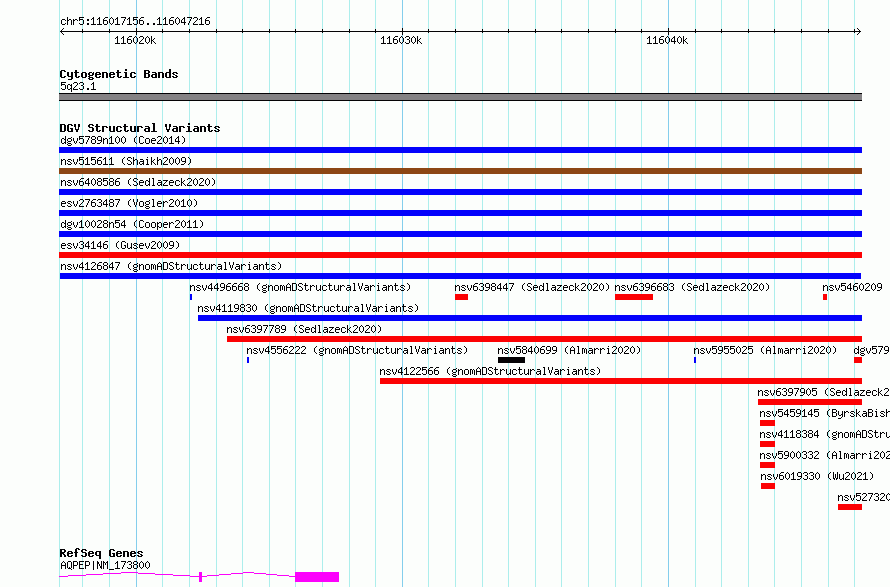Image resolution: width=890 pixels, height=587 pixels.
Task: Select the gray 5q23.1 cytogenetic band bar
Action: pyautogui.click(x=460, y=97)
